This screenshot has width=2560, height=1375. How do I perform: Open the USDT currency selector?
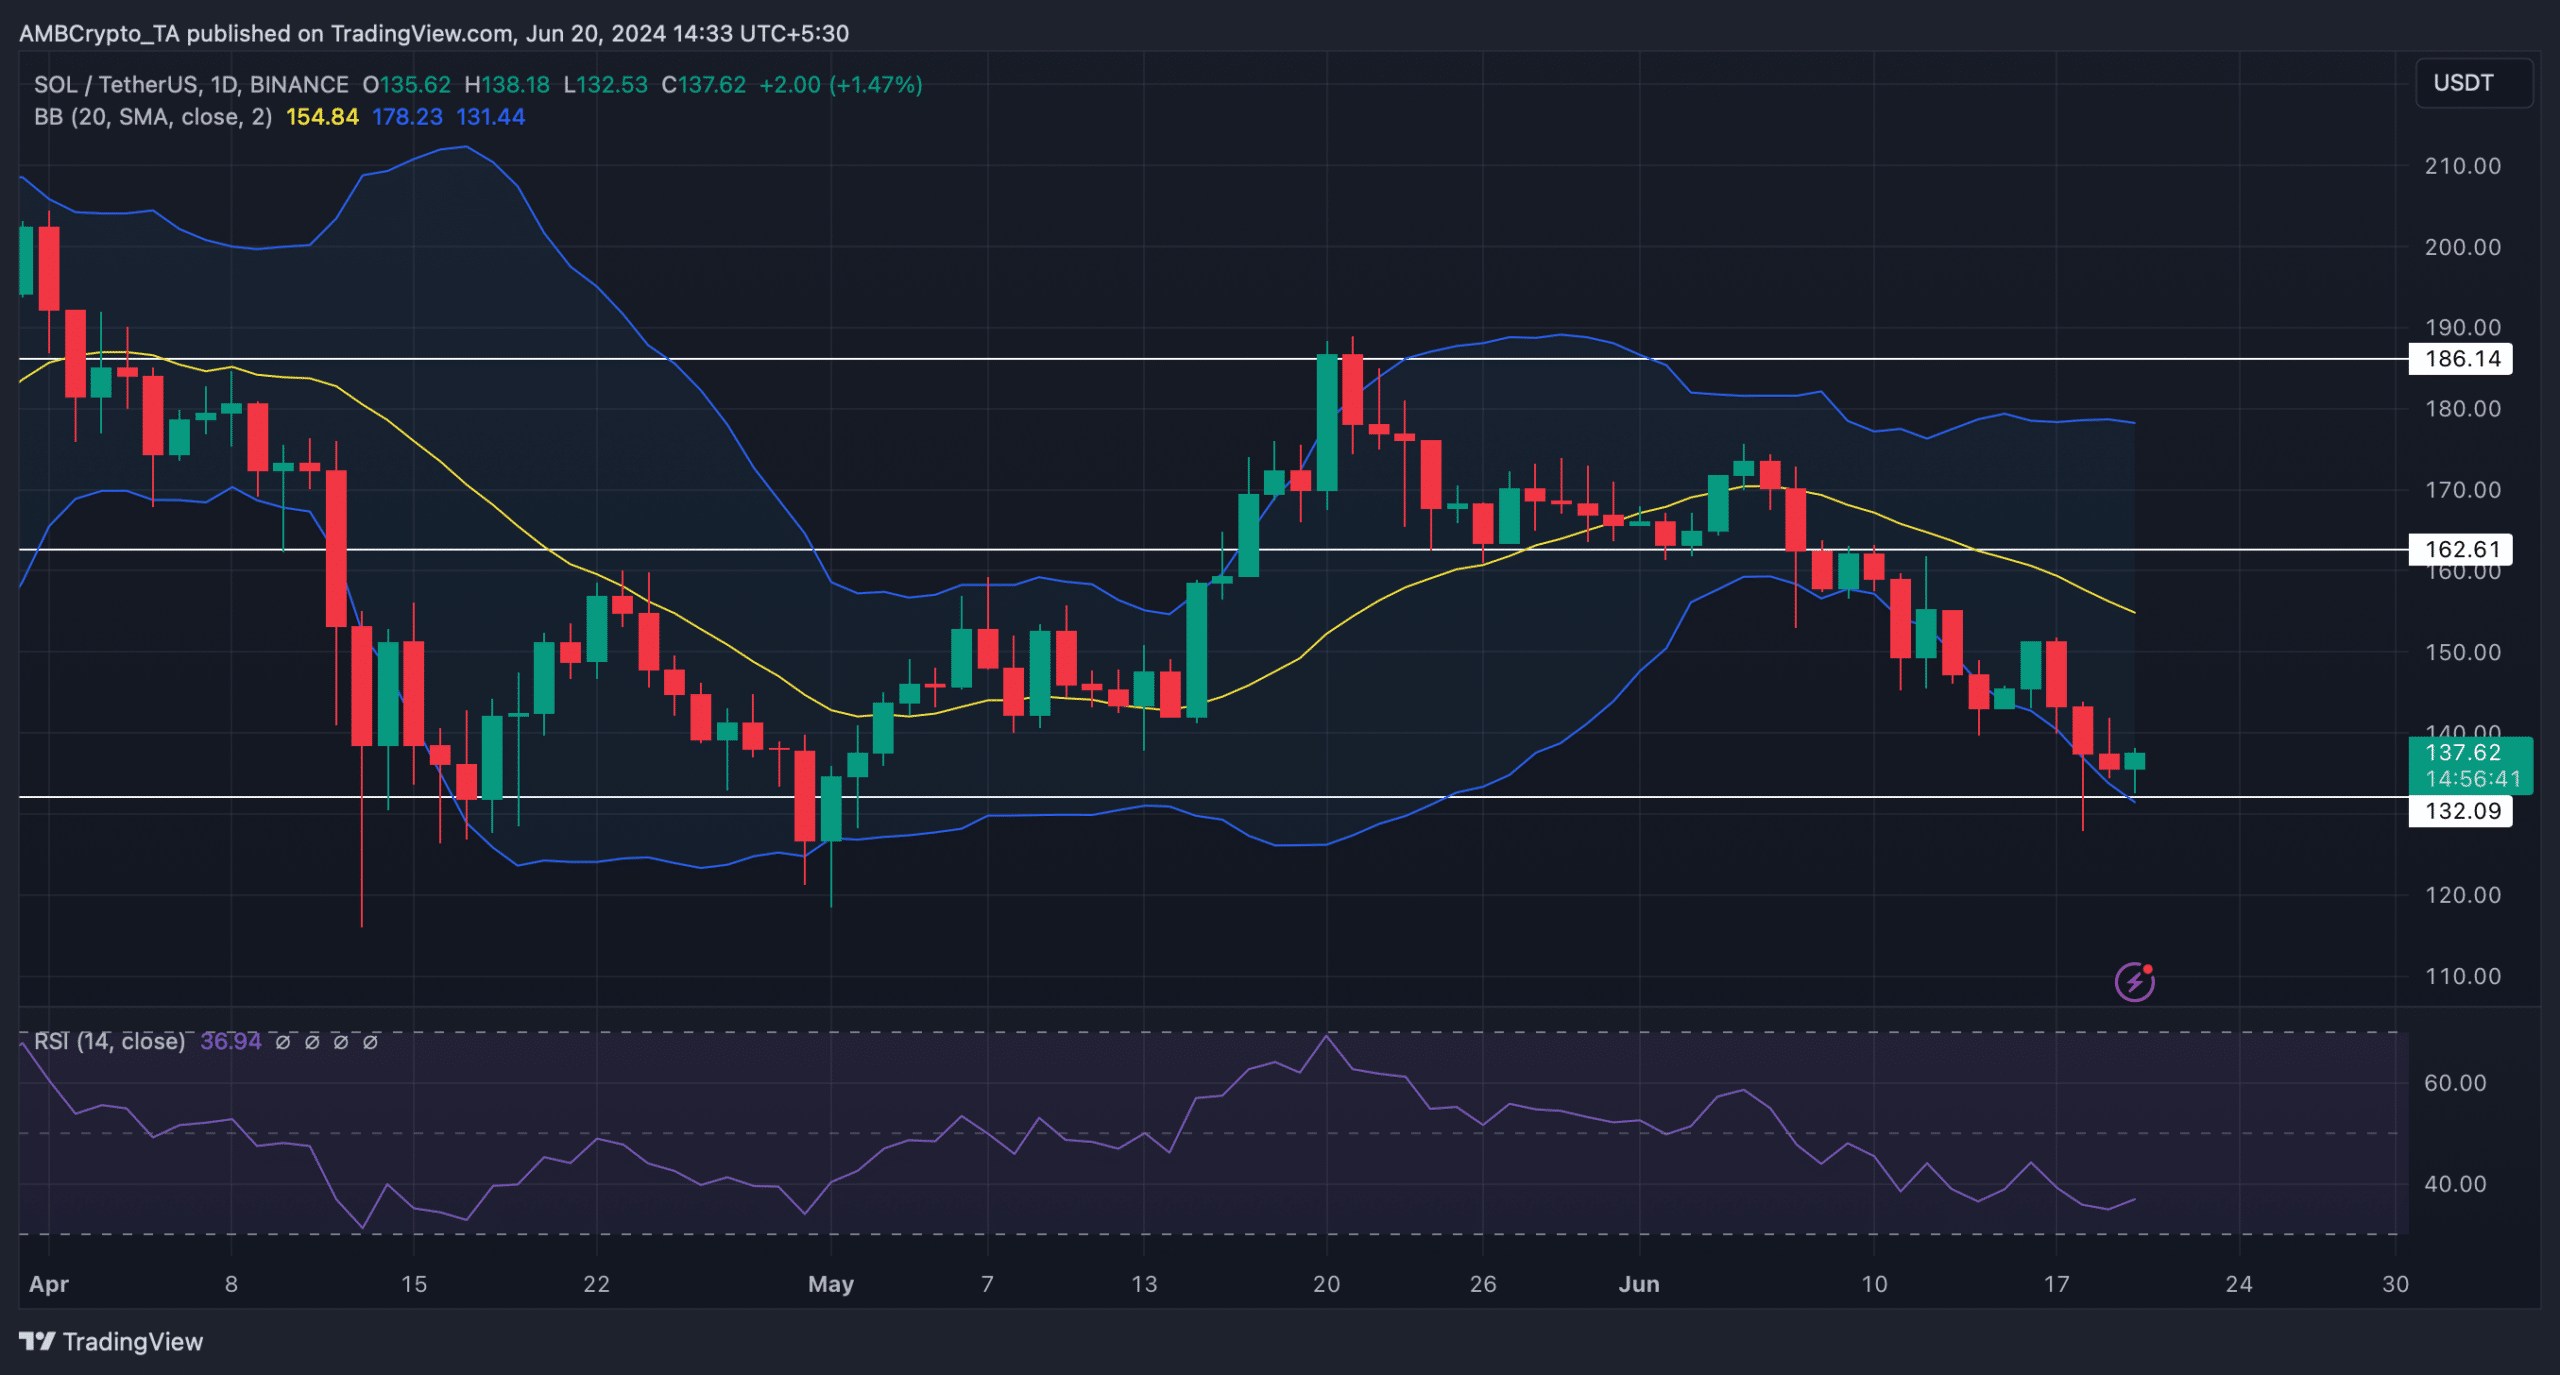(2474, 83)
